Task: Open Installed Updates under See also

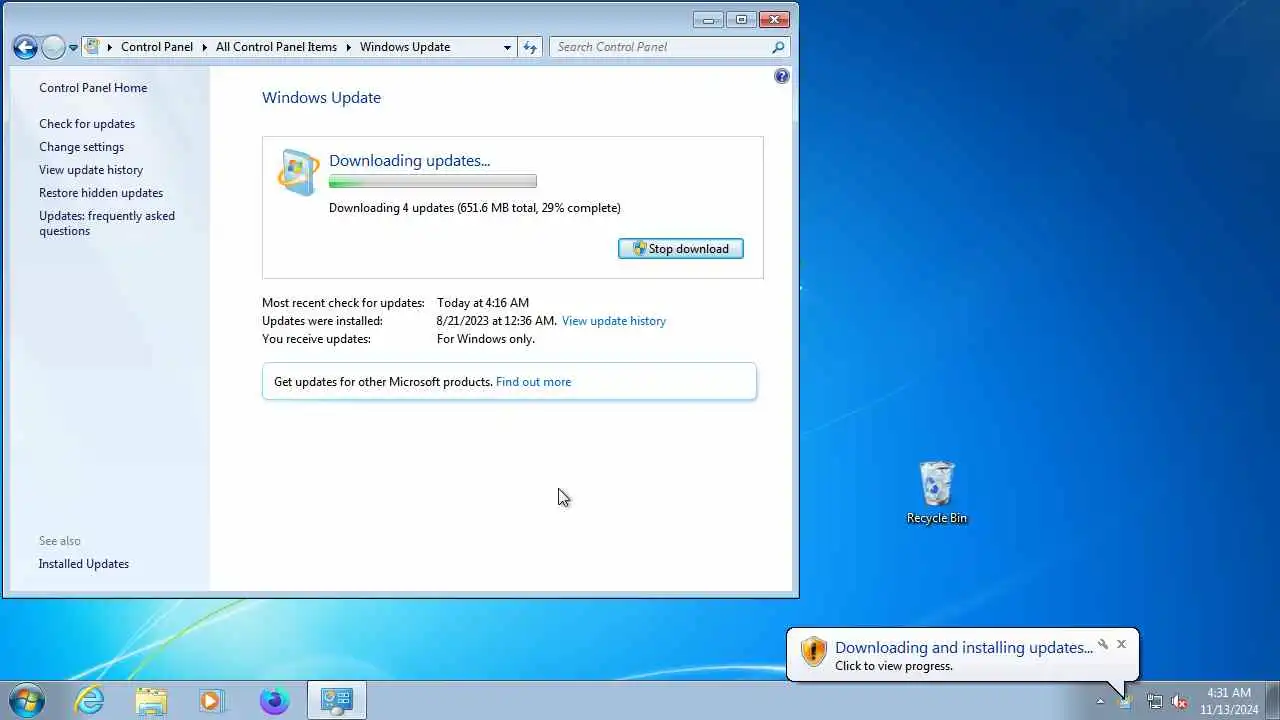Action: tap(84, 564)
